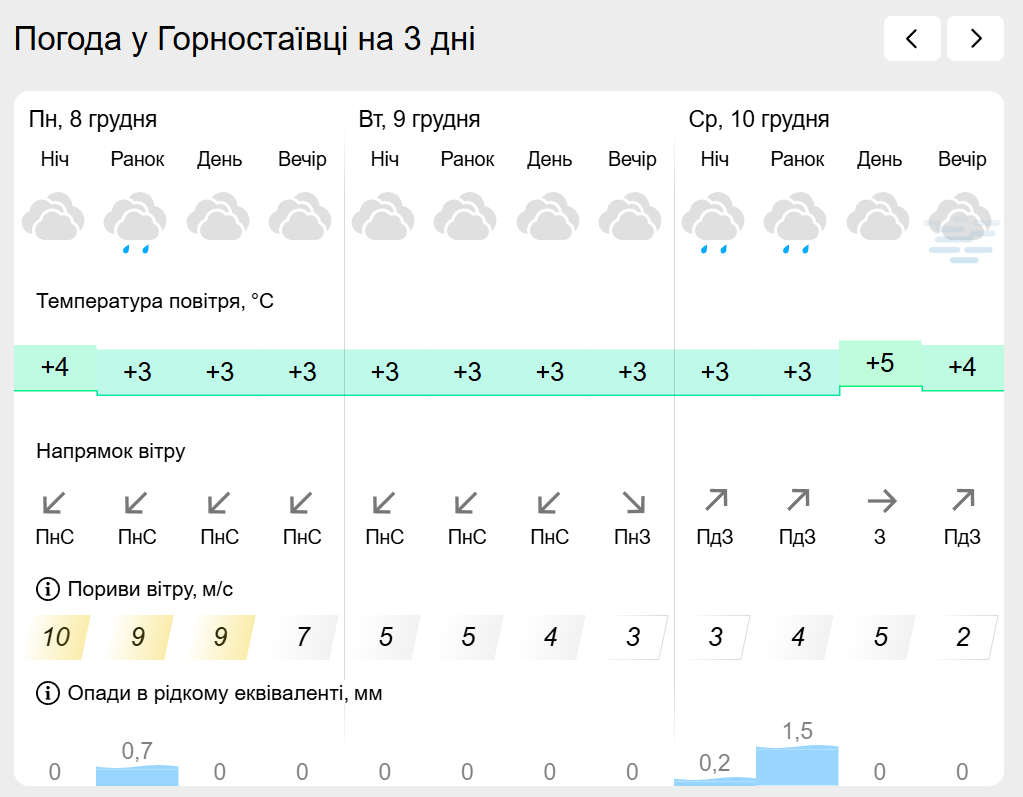1023x797 pixels.
Task: Click the next days arrow button
Action: pos(975,39)
